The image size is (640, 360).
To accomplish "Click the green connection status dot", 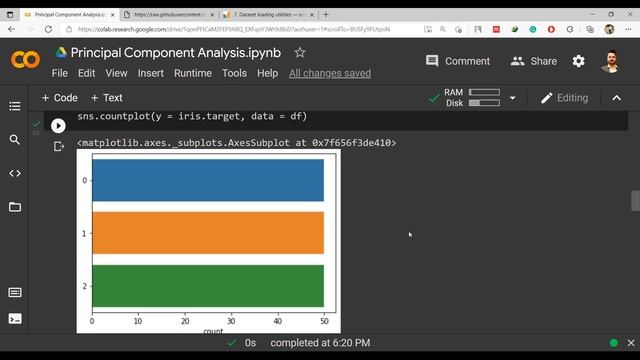I will (613, 343).
